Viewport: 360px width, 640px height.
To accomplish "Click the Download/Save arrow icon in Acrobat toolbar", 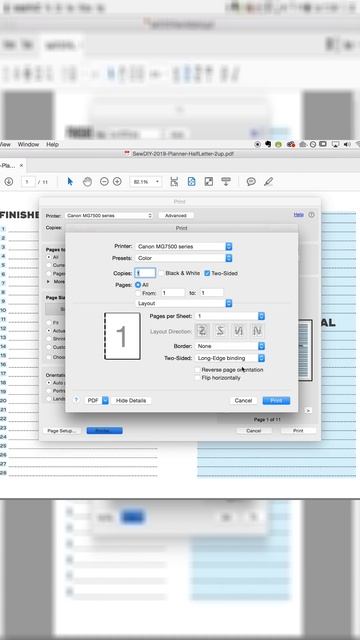I will (x=9, y=182).
